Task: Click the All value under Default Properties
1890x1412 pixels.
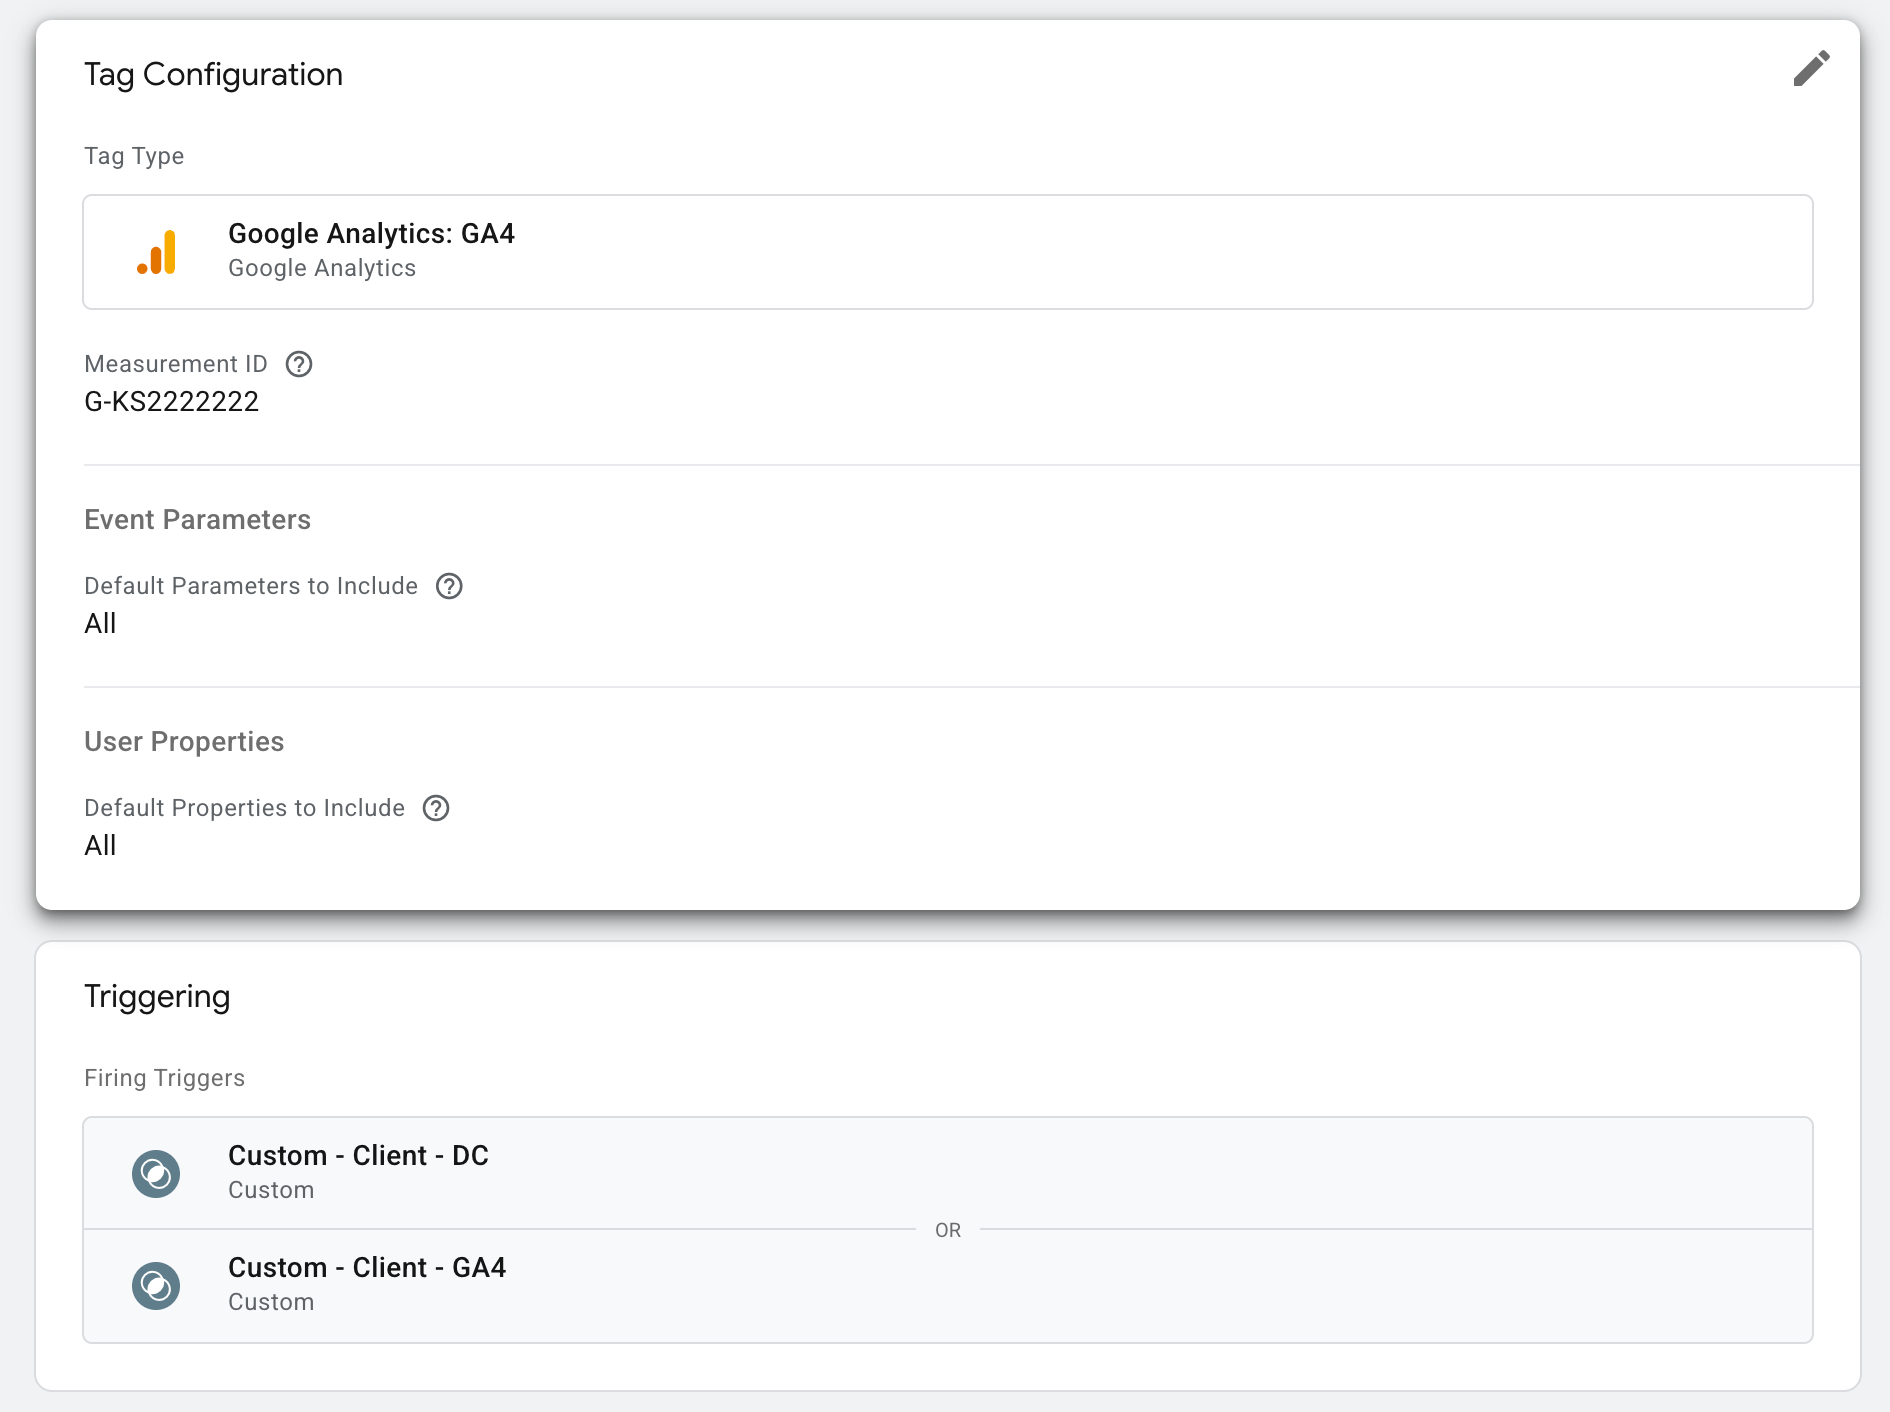Action: point(100,846)
